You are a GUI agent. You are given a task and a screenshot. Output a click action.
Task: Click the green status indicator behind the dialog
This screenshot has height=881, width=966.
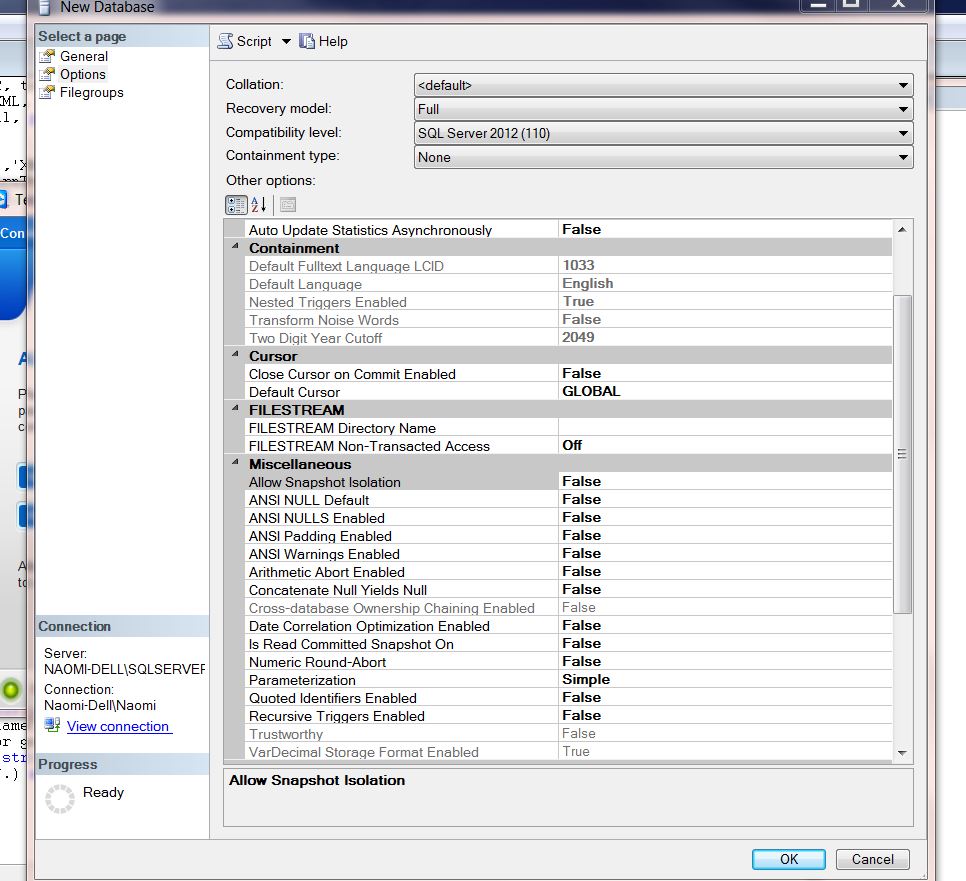pyautogui.click(x=11, y=689)
